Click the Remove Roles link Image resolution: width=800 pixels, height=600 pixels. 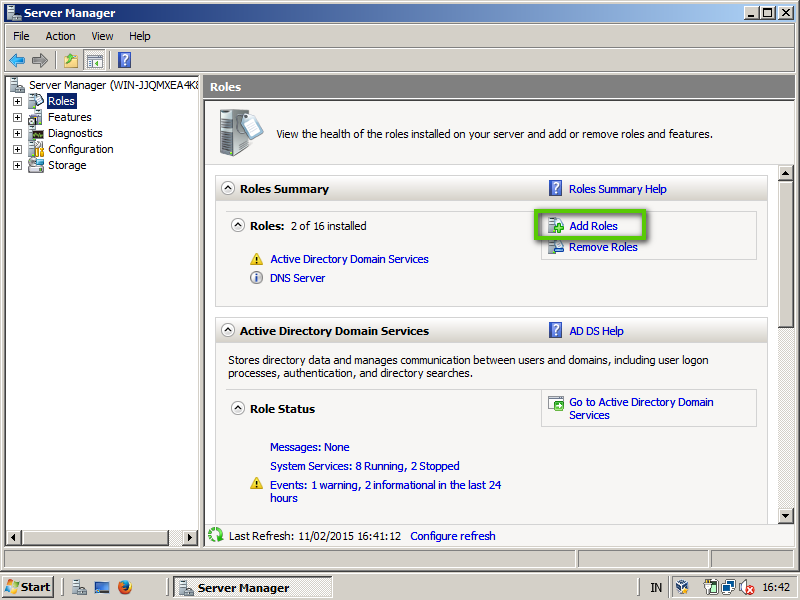tap(603, 247)
